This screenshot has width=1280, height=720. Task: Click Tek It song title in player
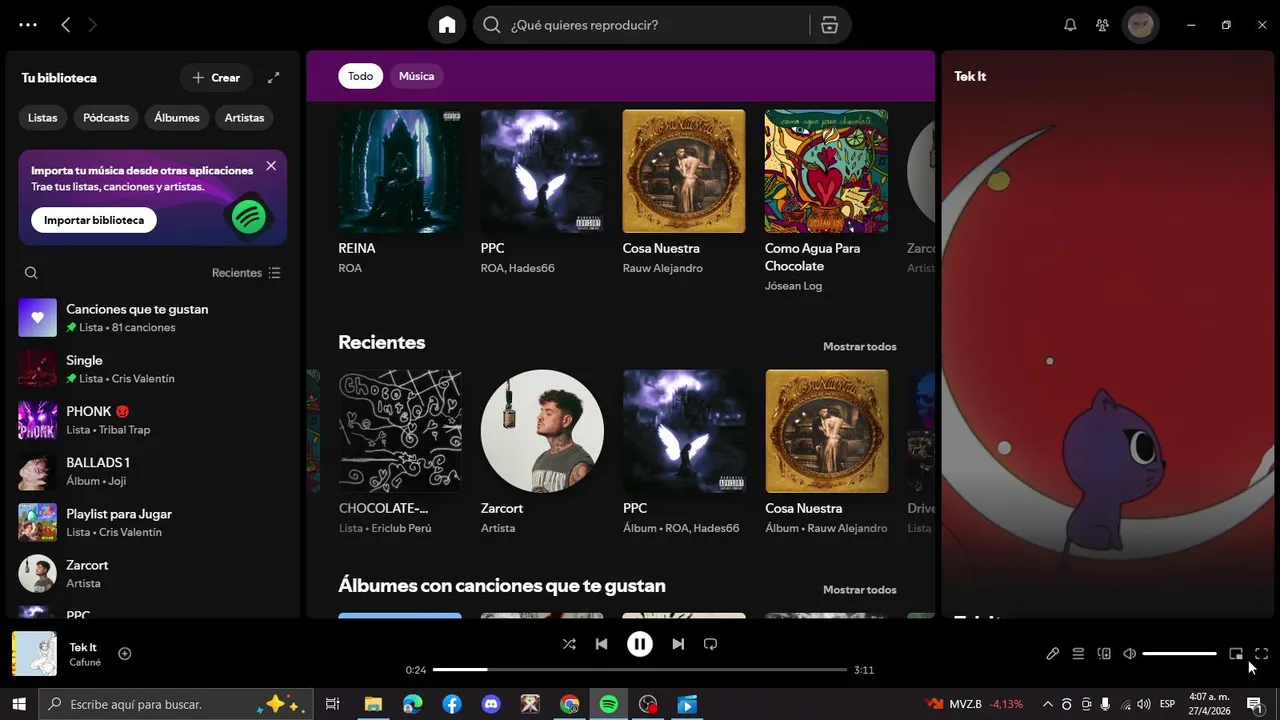coord(83,647)
